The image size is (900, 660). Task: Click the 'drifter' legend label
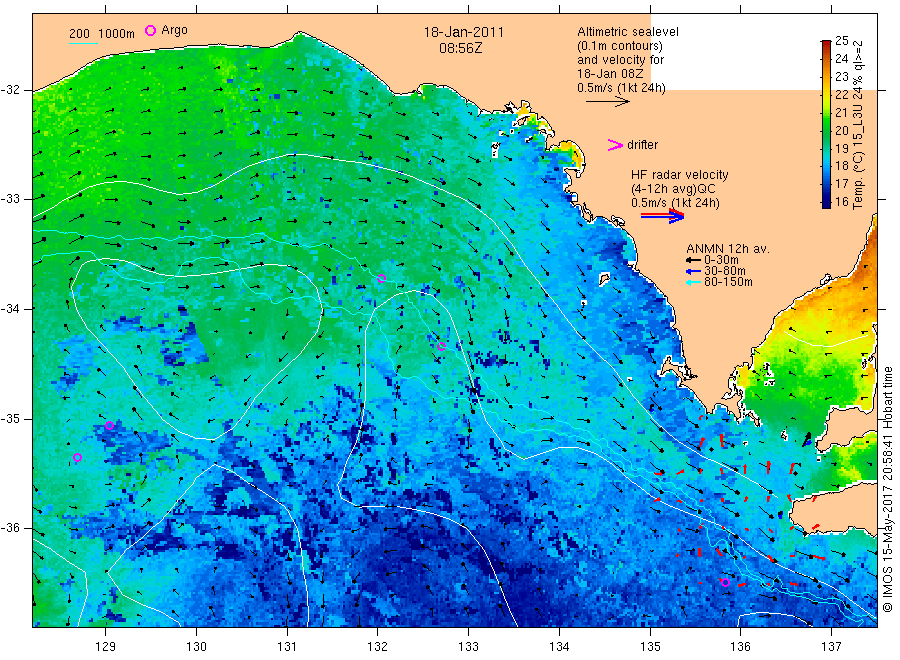[643, 145]
